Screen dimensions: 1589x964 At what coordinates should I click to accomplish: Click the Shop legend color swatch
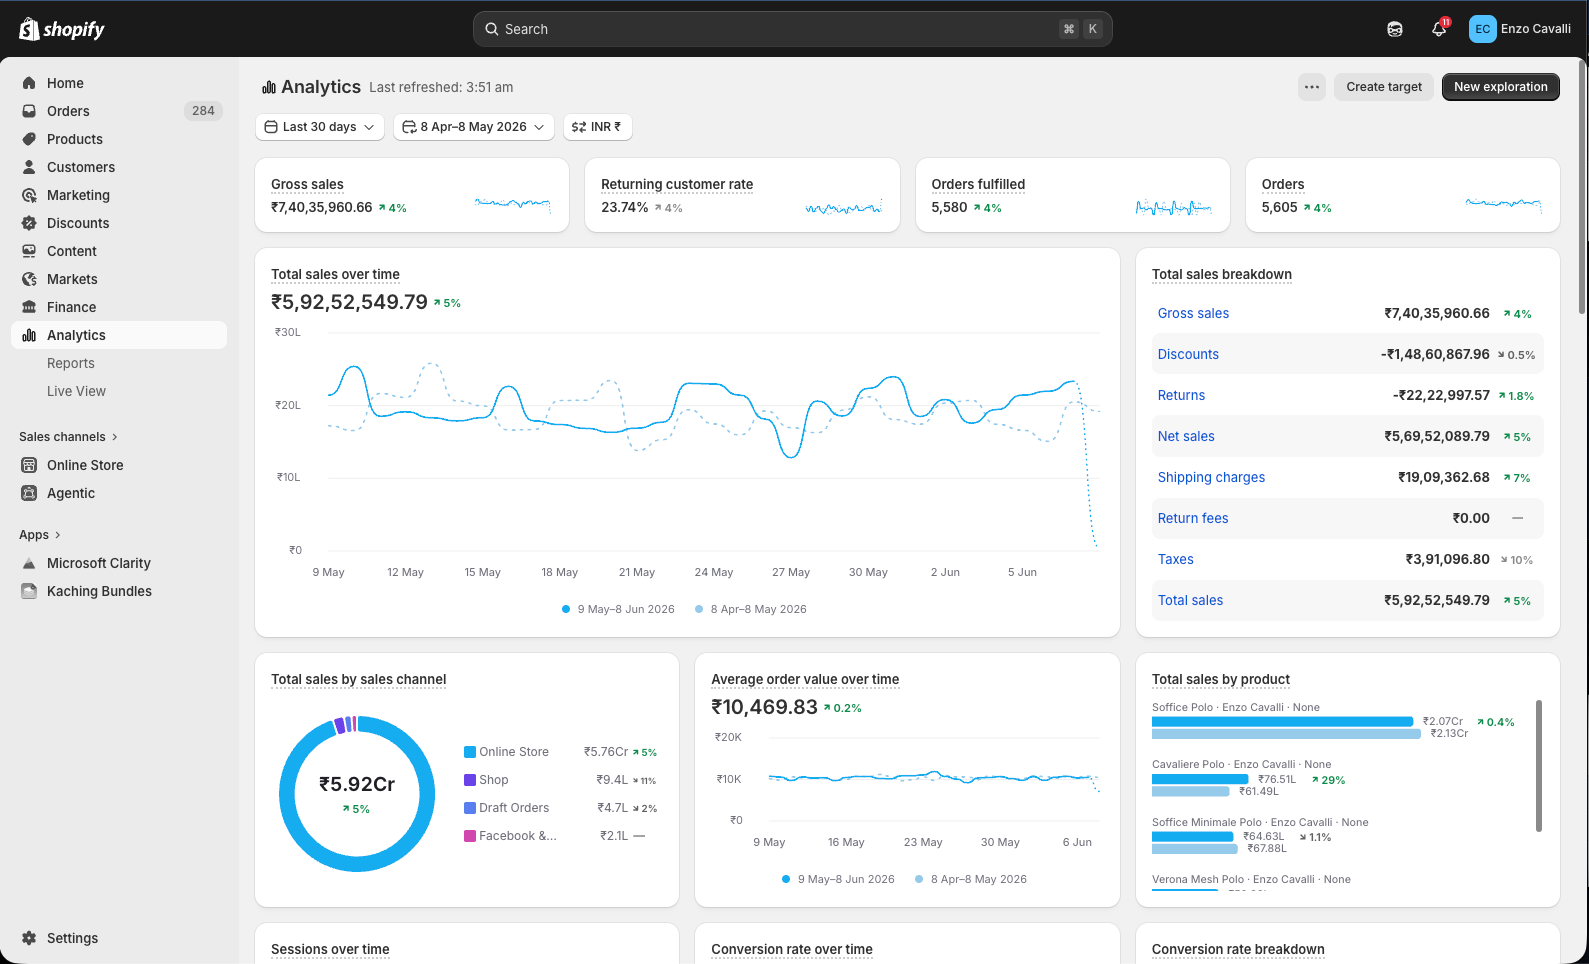click(470, 780)
